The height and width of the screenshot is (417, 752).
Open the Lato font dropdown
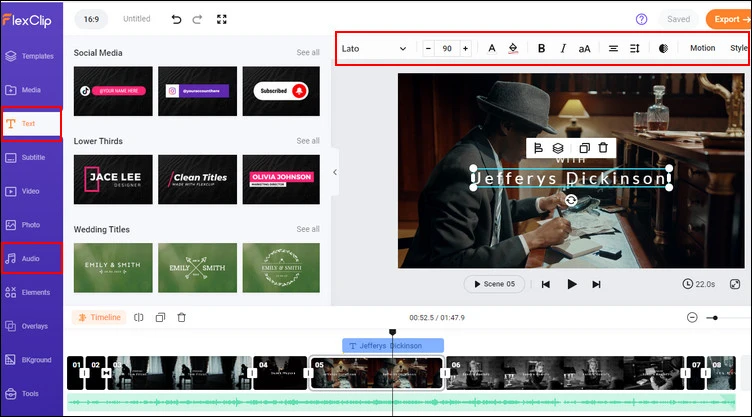374,48
